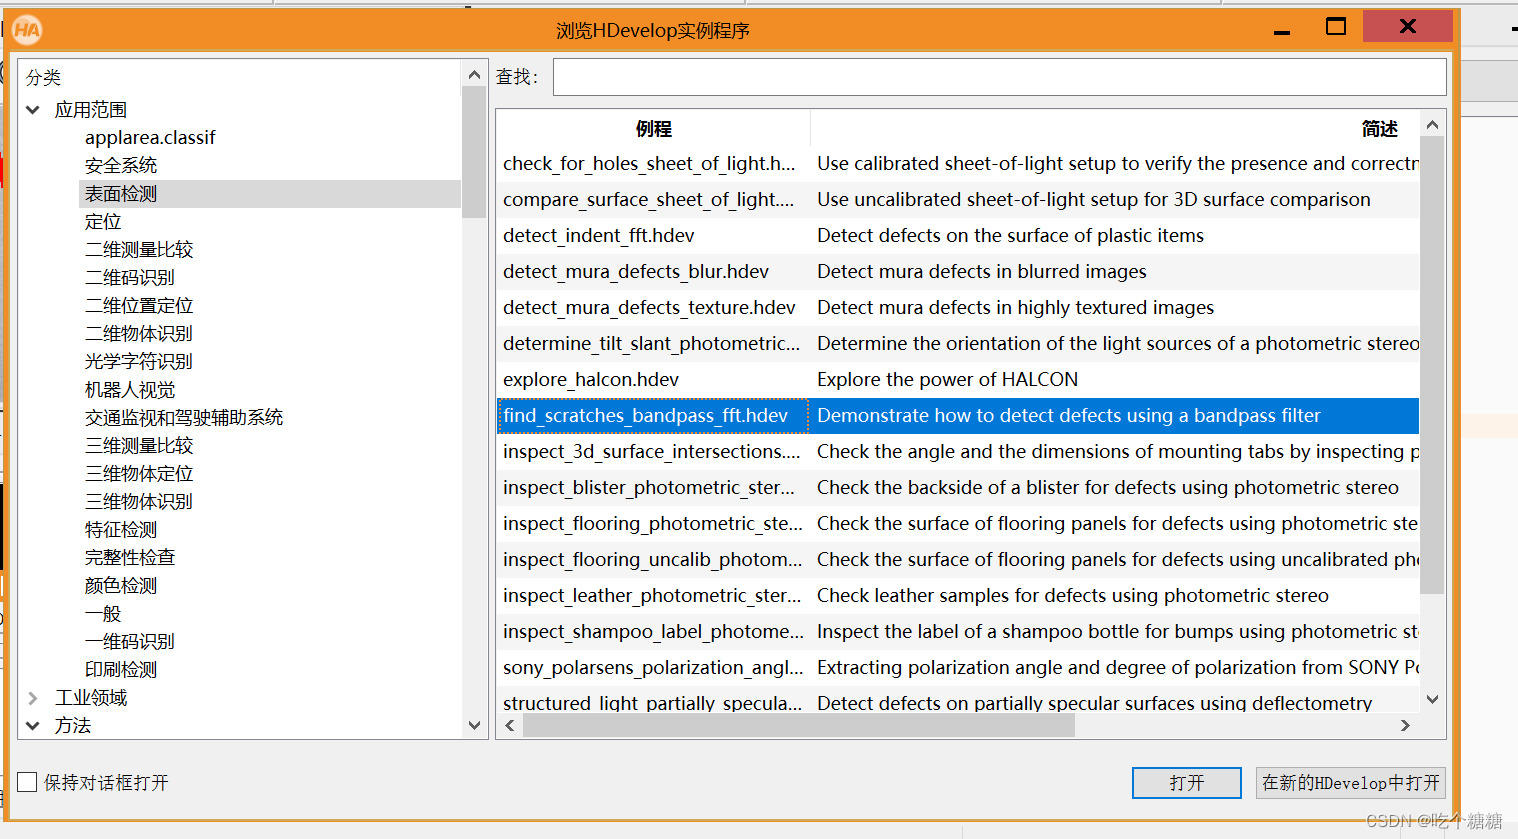Select 一般 category

point(103,614)
